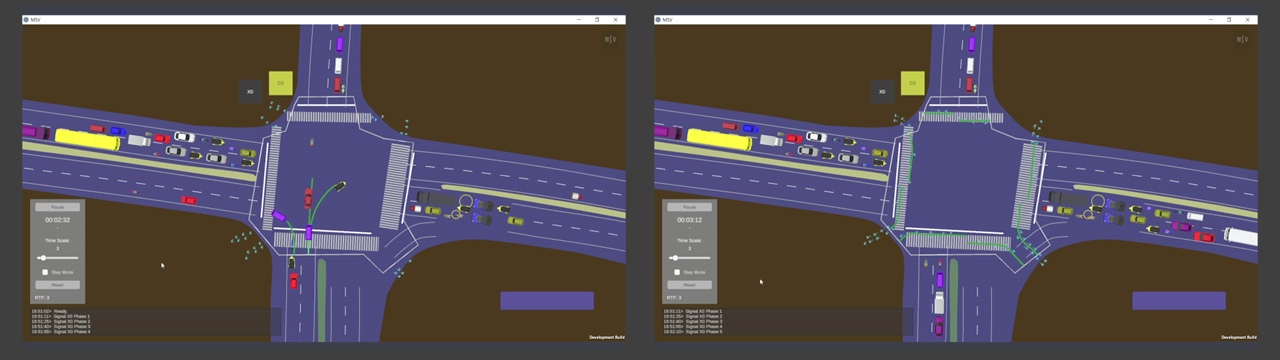The image size is (1280, 360).
Task: Enable Step Mode checkbox in the 00:02:32 panel
Action: (x=45, y=272)
